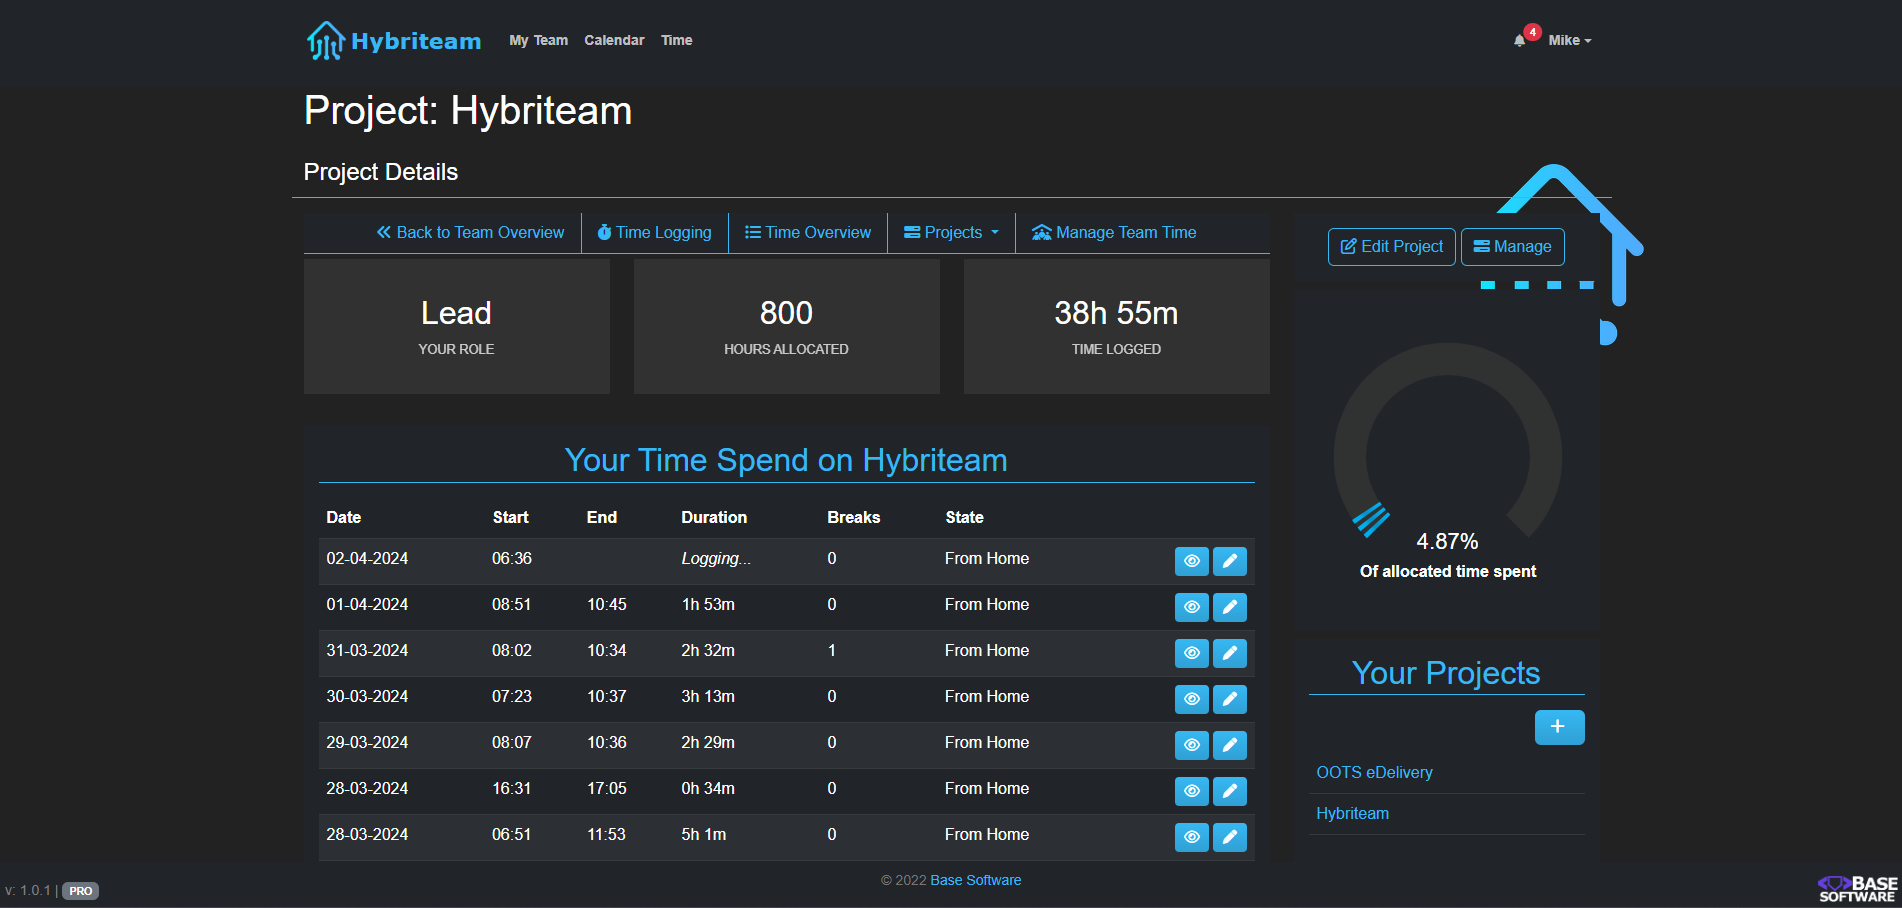Go to My Team in navigation
Image resolution: width=1902 pixels, height=908 pixels.
click(x=538, y=41)
